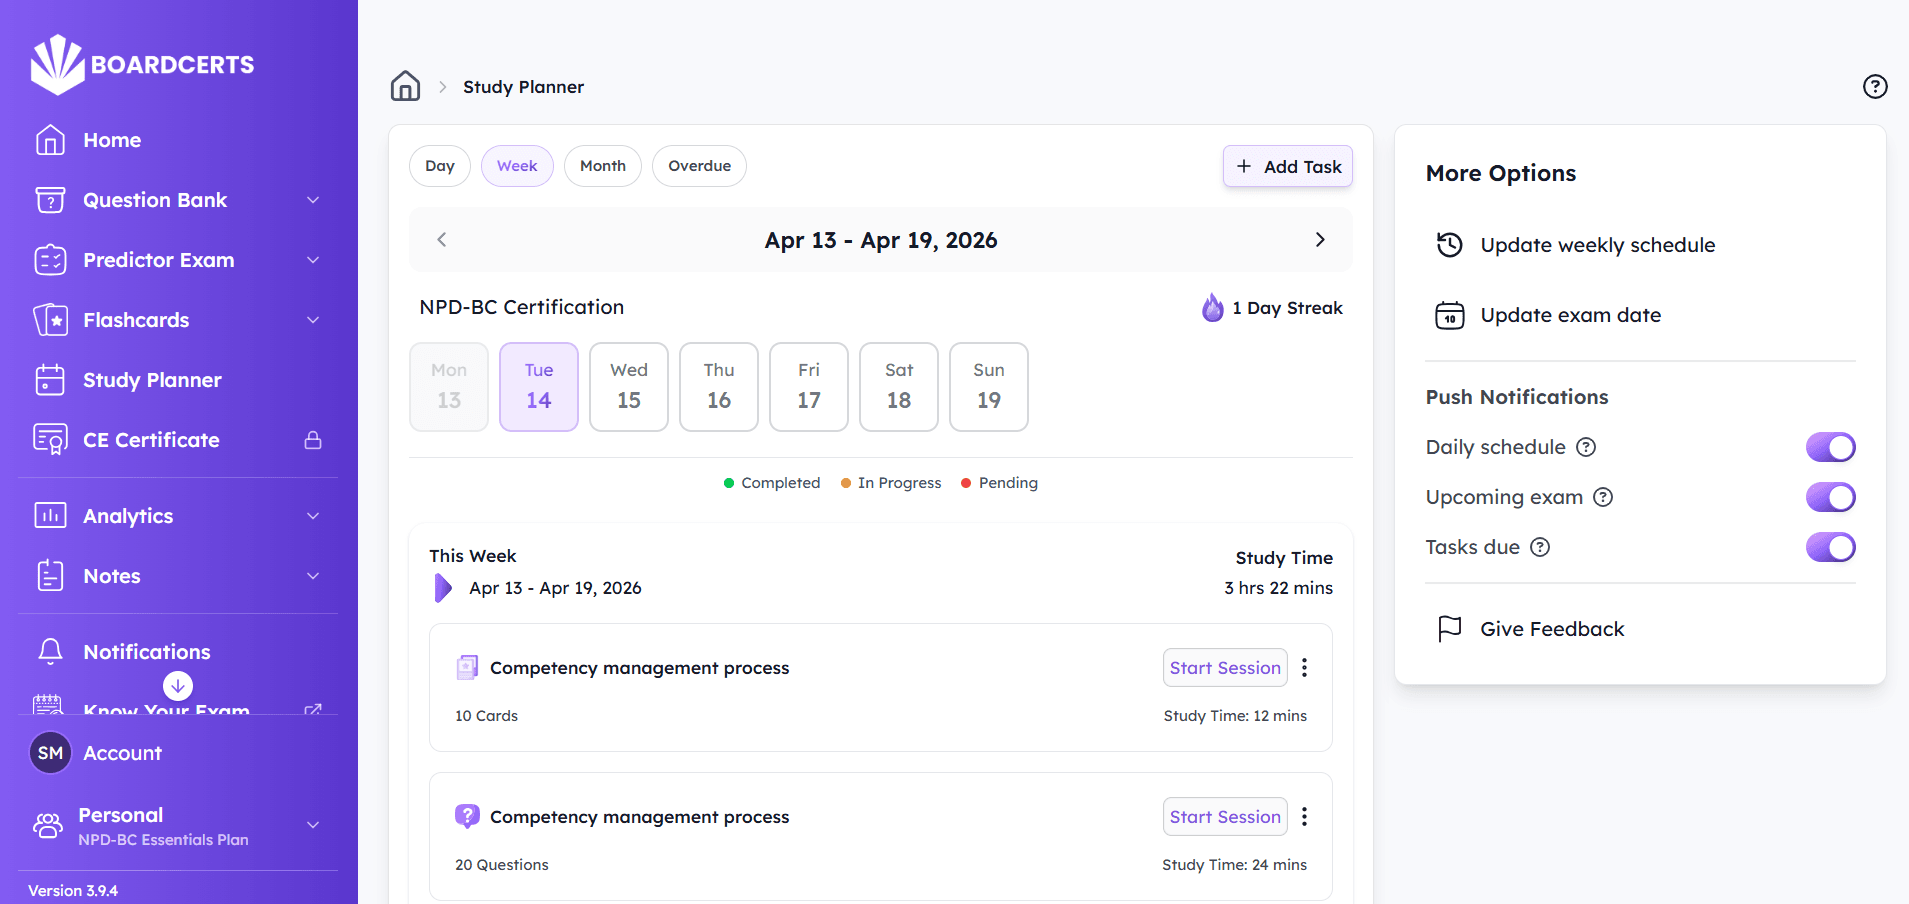The width and height of the screenshot is (1909, 904).
Task: Open Update exam date option
Action: click(x=1569, y=315)
